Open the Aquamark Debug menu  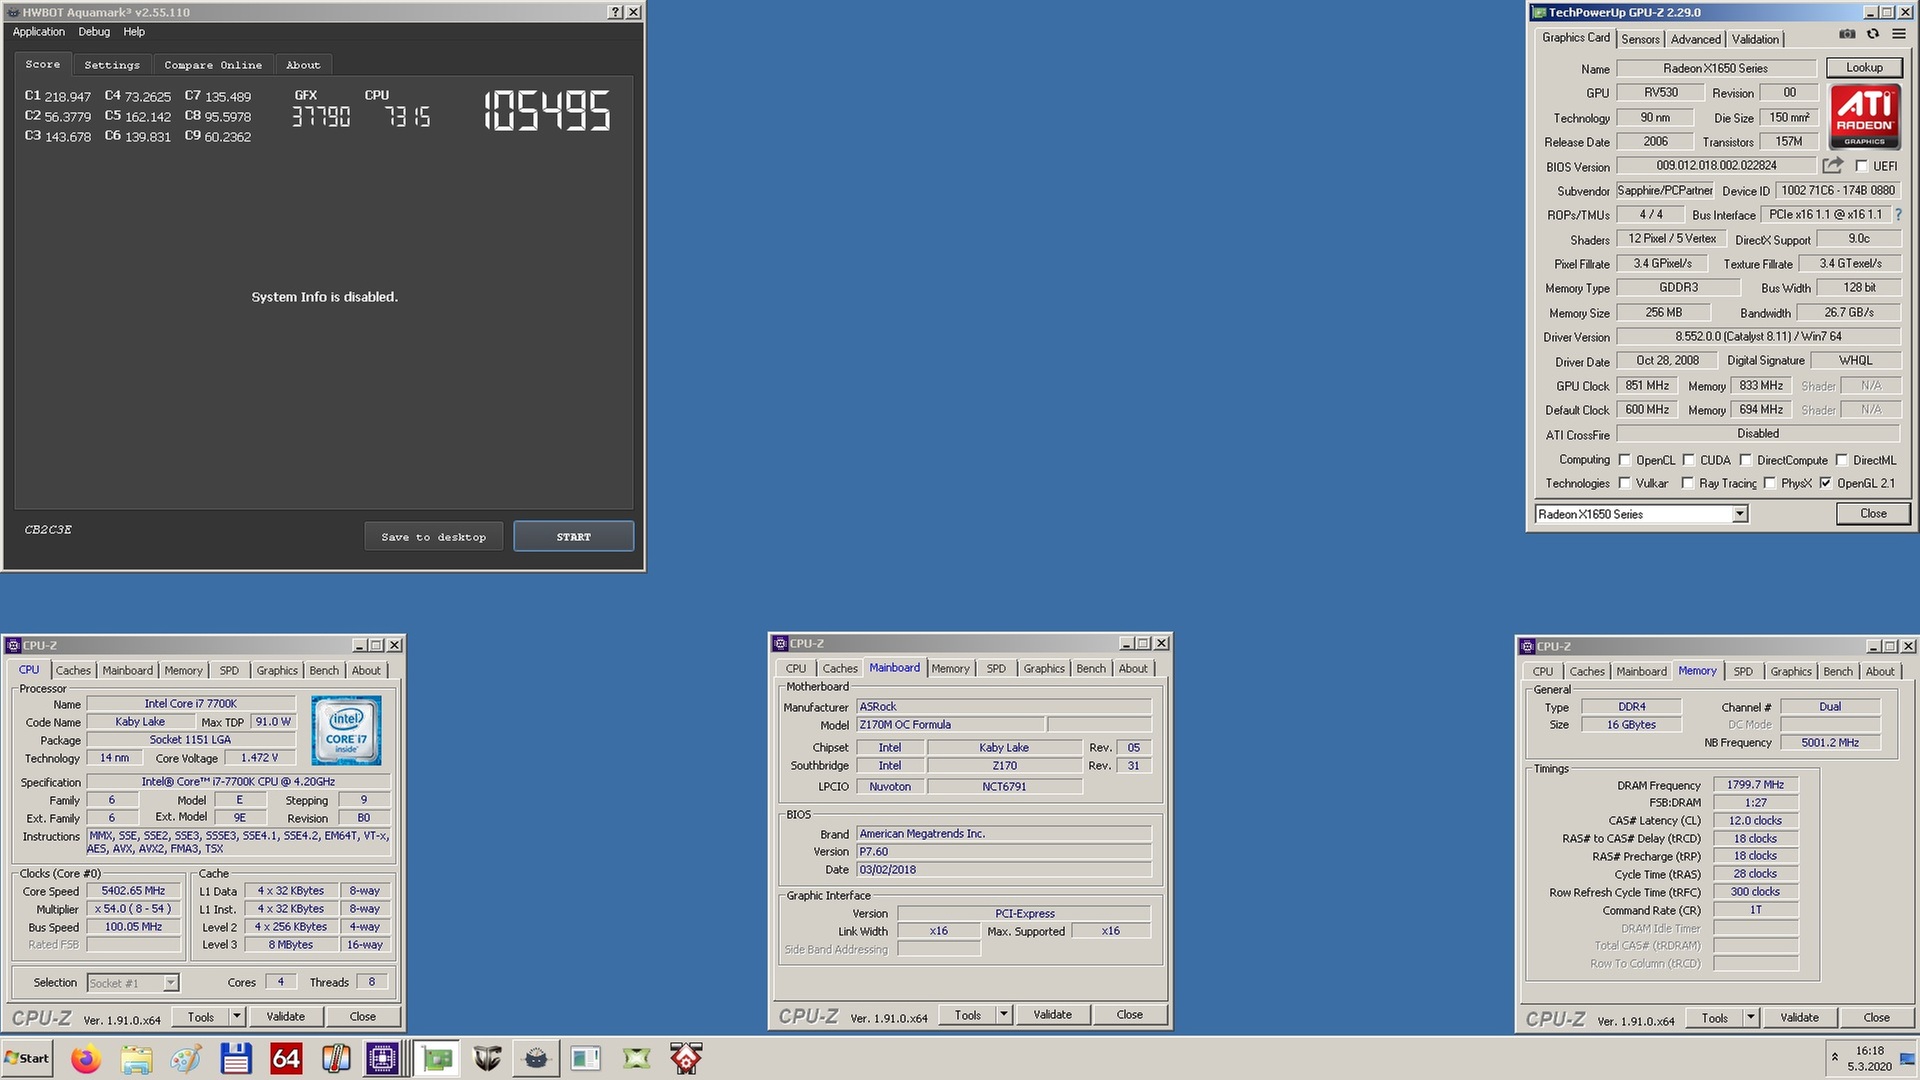tap(94, 32)
